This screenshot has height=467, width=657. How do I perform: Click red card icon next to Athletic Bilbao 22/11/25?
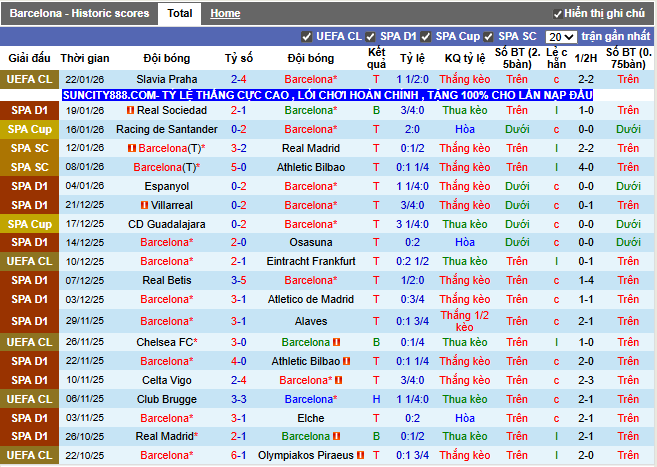pos(347,361)
